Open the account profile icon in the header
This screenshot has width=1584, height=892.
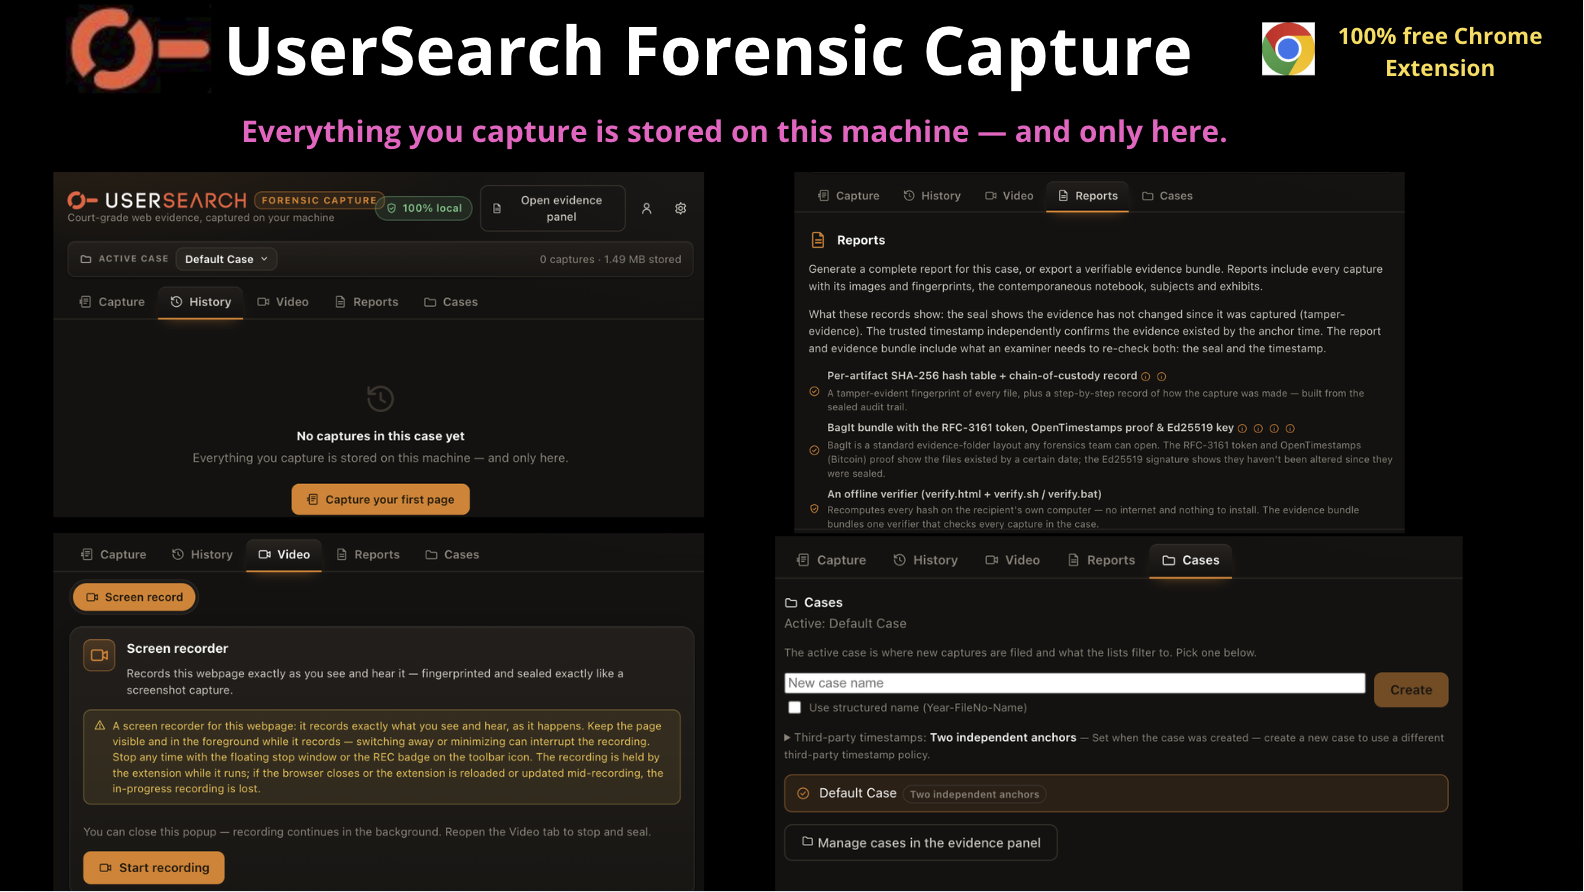647,208
